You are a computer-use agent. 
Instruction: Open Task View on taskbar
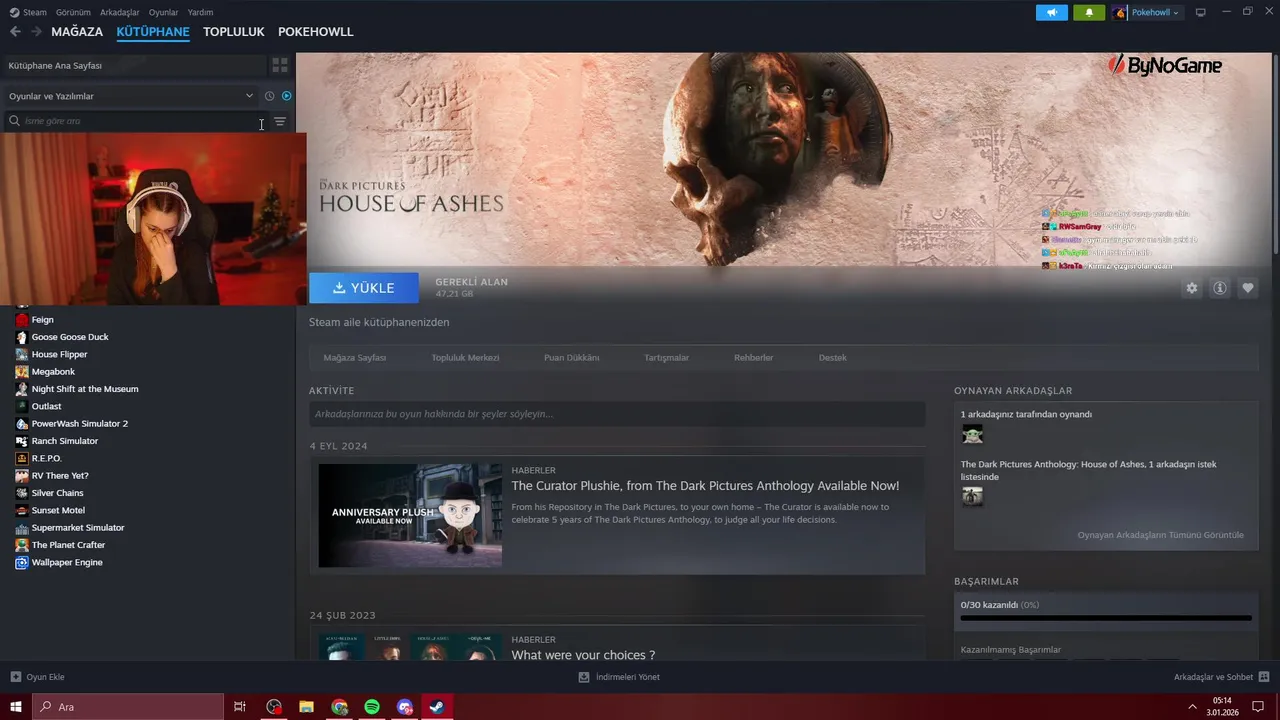240,707
